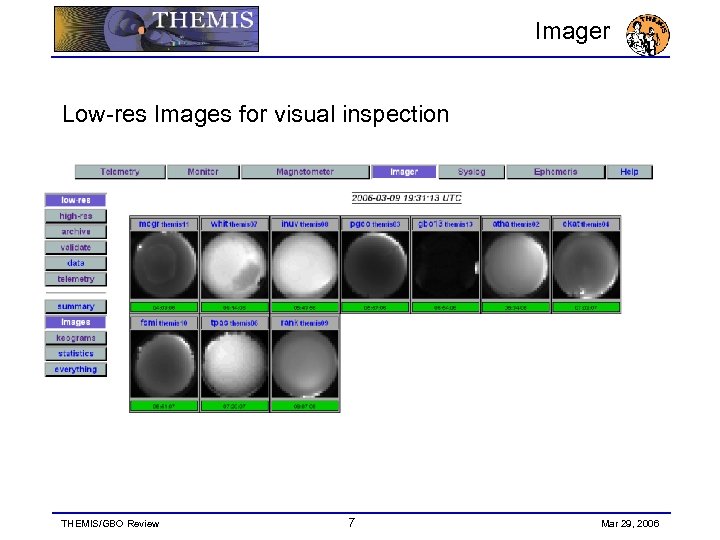Screen dimensions: 720x540
Task: Click green status bar under atha image
Action: tap(516, 307)
